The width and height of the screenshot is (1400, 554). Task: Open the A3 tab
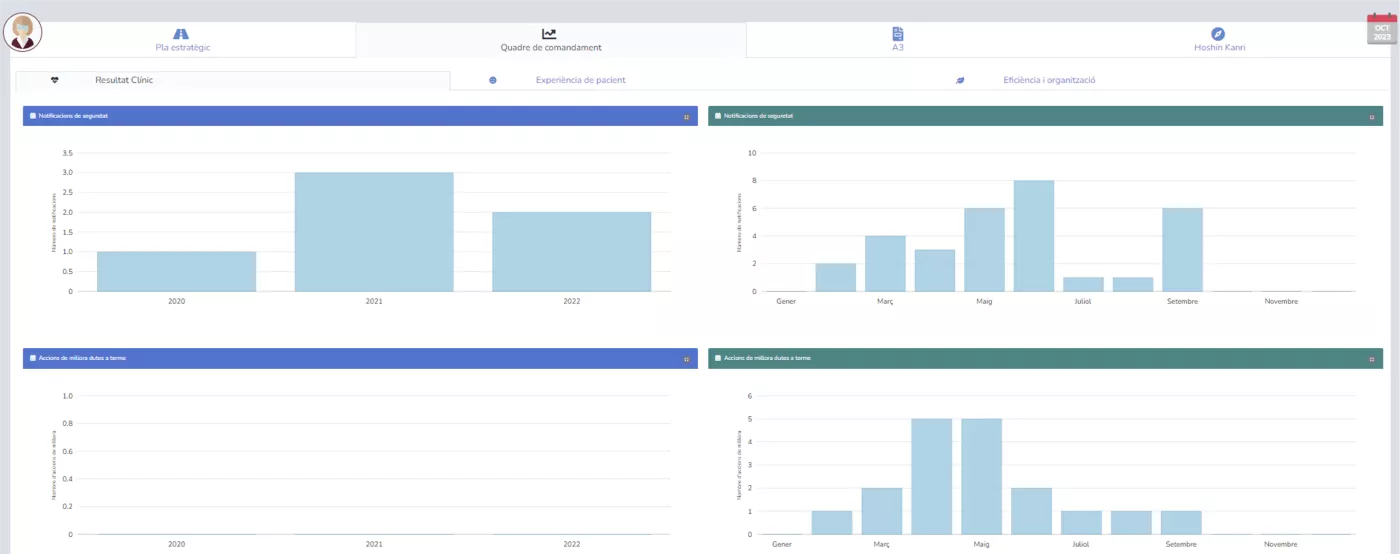coord(898,39)
